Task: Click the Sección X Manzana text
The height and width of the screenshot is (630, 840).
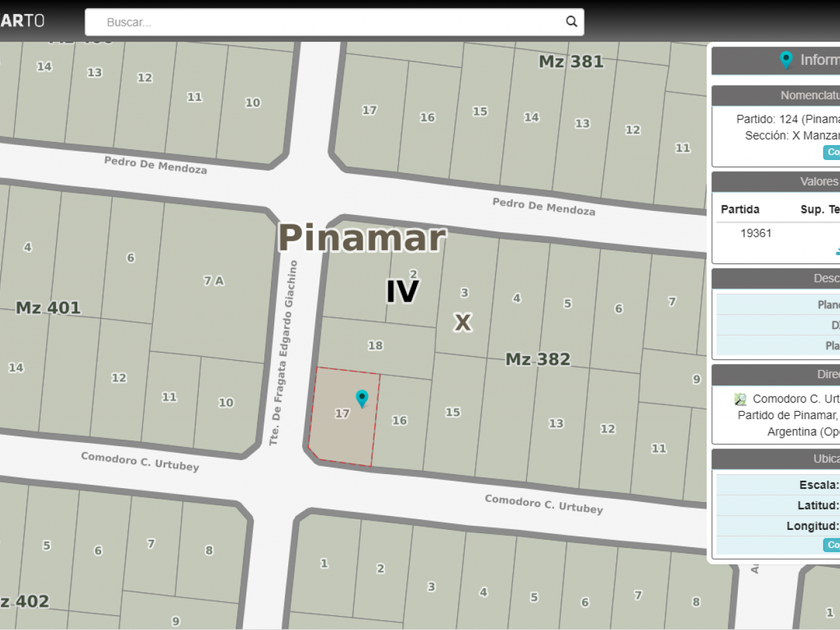Action: (x=792, y=136)
